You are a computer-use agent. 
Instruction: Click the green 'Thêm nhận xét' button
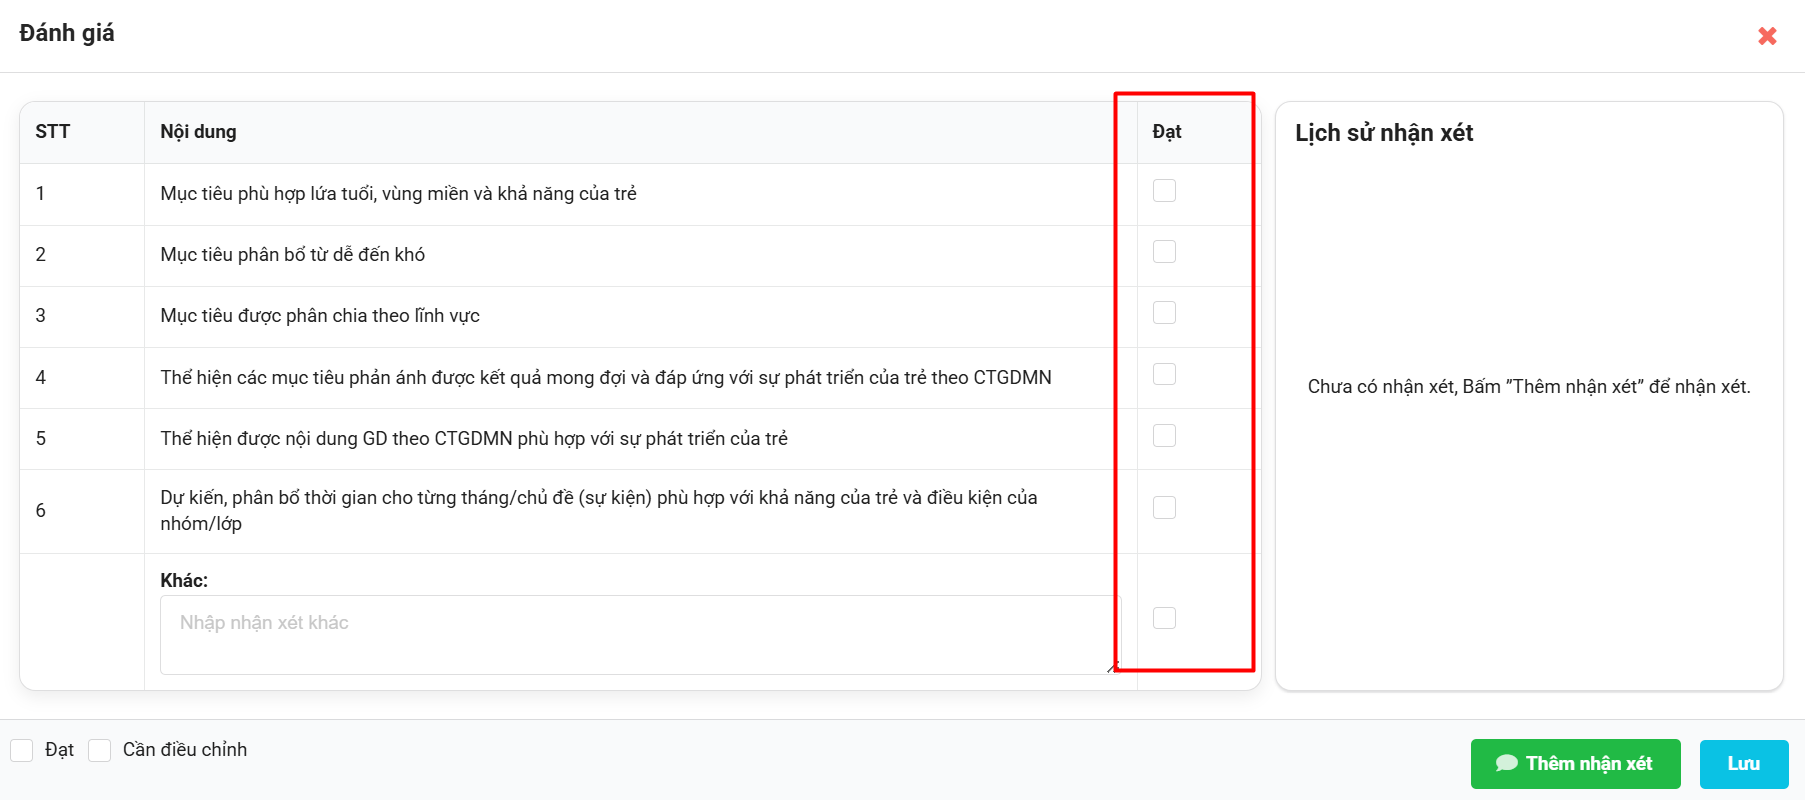pyautogui.click(x=1575, y=764)
